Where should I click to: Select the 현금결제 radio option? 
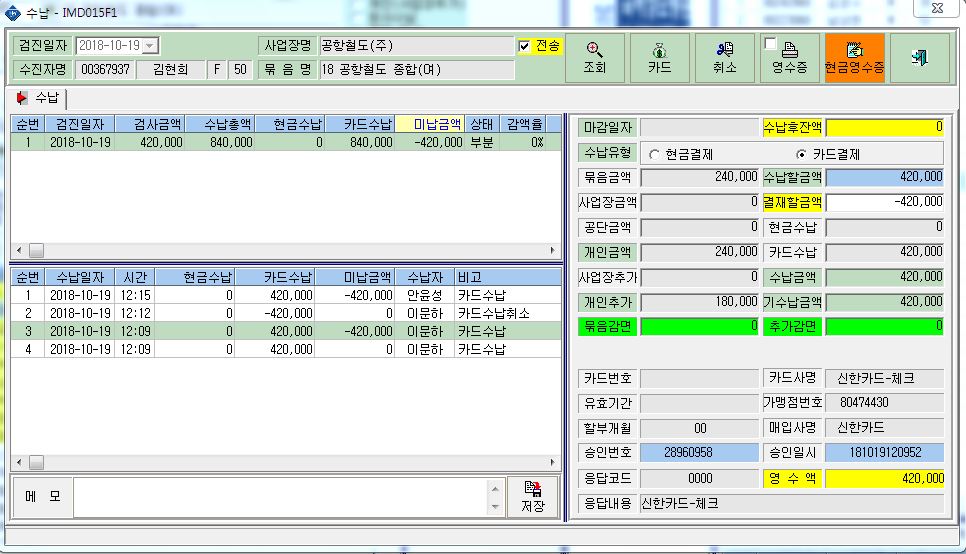tap(654, 155)
